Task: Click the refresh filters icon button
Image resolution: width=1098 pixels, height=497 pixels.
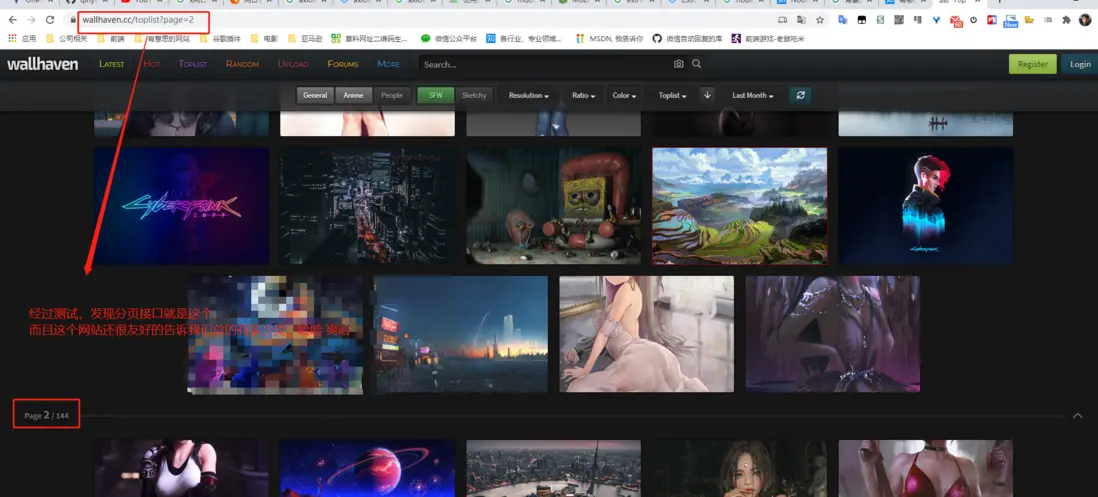Action: (799, 95)
